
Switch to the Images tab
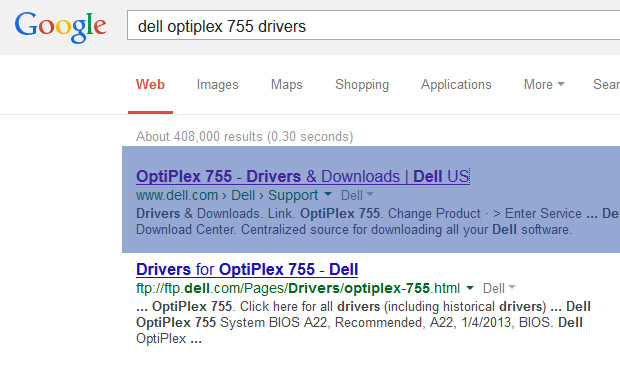click(217, 85)
